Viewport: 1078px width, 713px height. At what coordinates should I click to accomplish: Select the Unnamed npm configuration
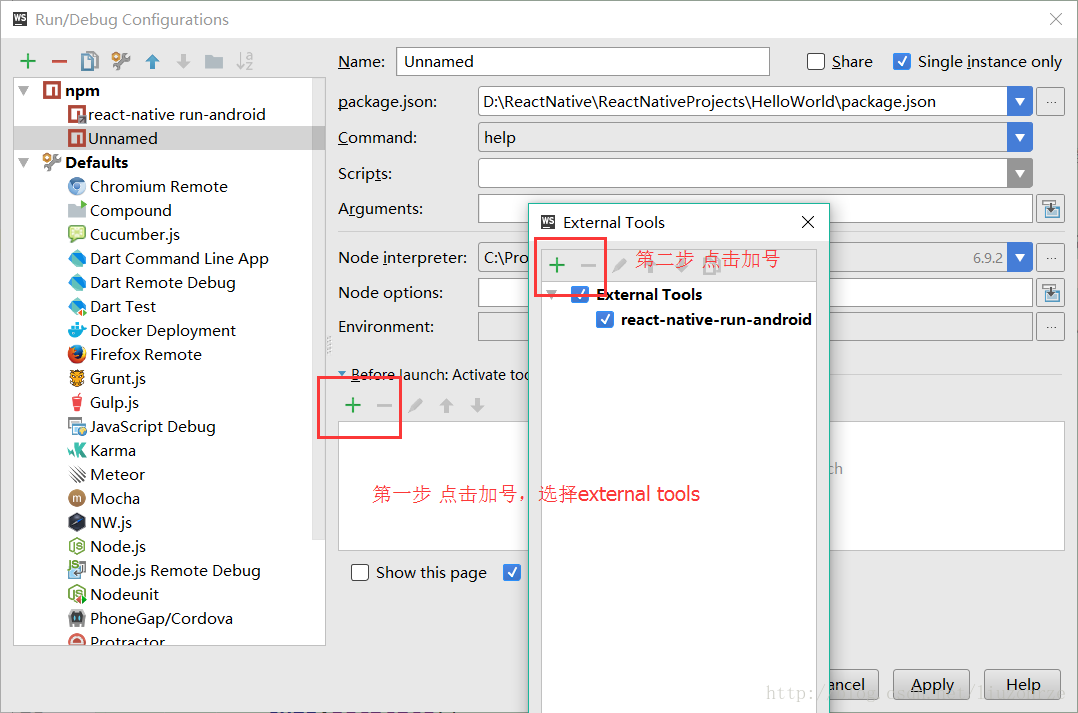(x=113, y=138)
